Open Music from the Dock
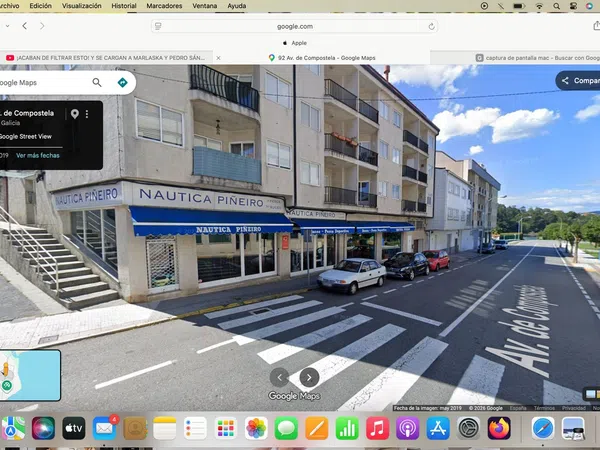This screenshot has width=600, height=450. point(377,428)
